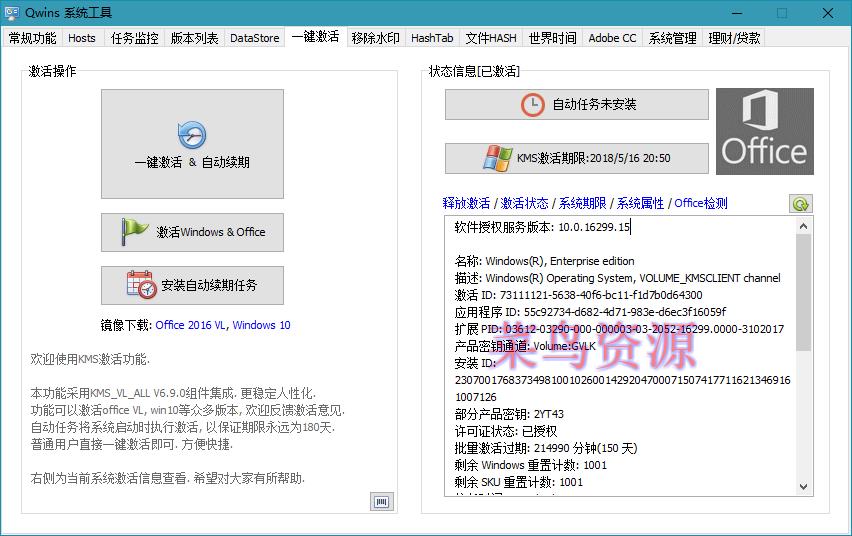Click the scroll down arrow in status box

click(x=804, y=487)
